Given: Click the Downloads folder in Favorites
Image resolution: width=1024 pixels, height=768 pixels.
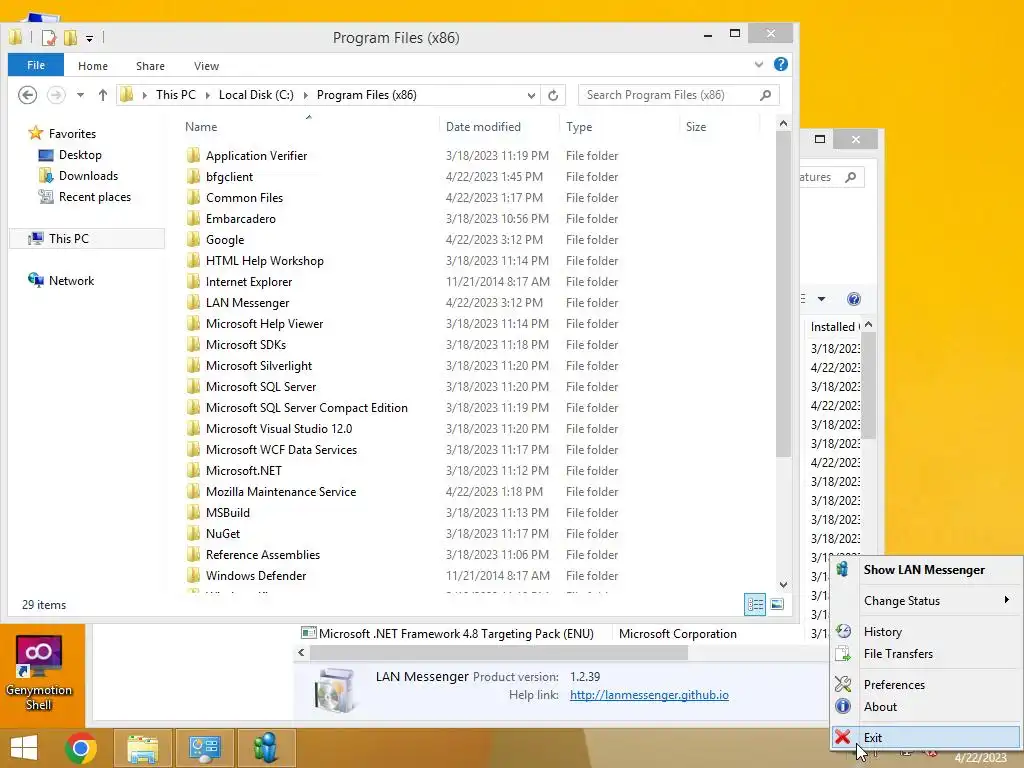Looking at the screenshot, I should pyautogui.click(x=88, y=176).
